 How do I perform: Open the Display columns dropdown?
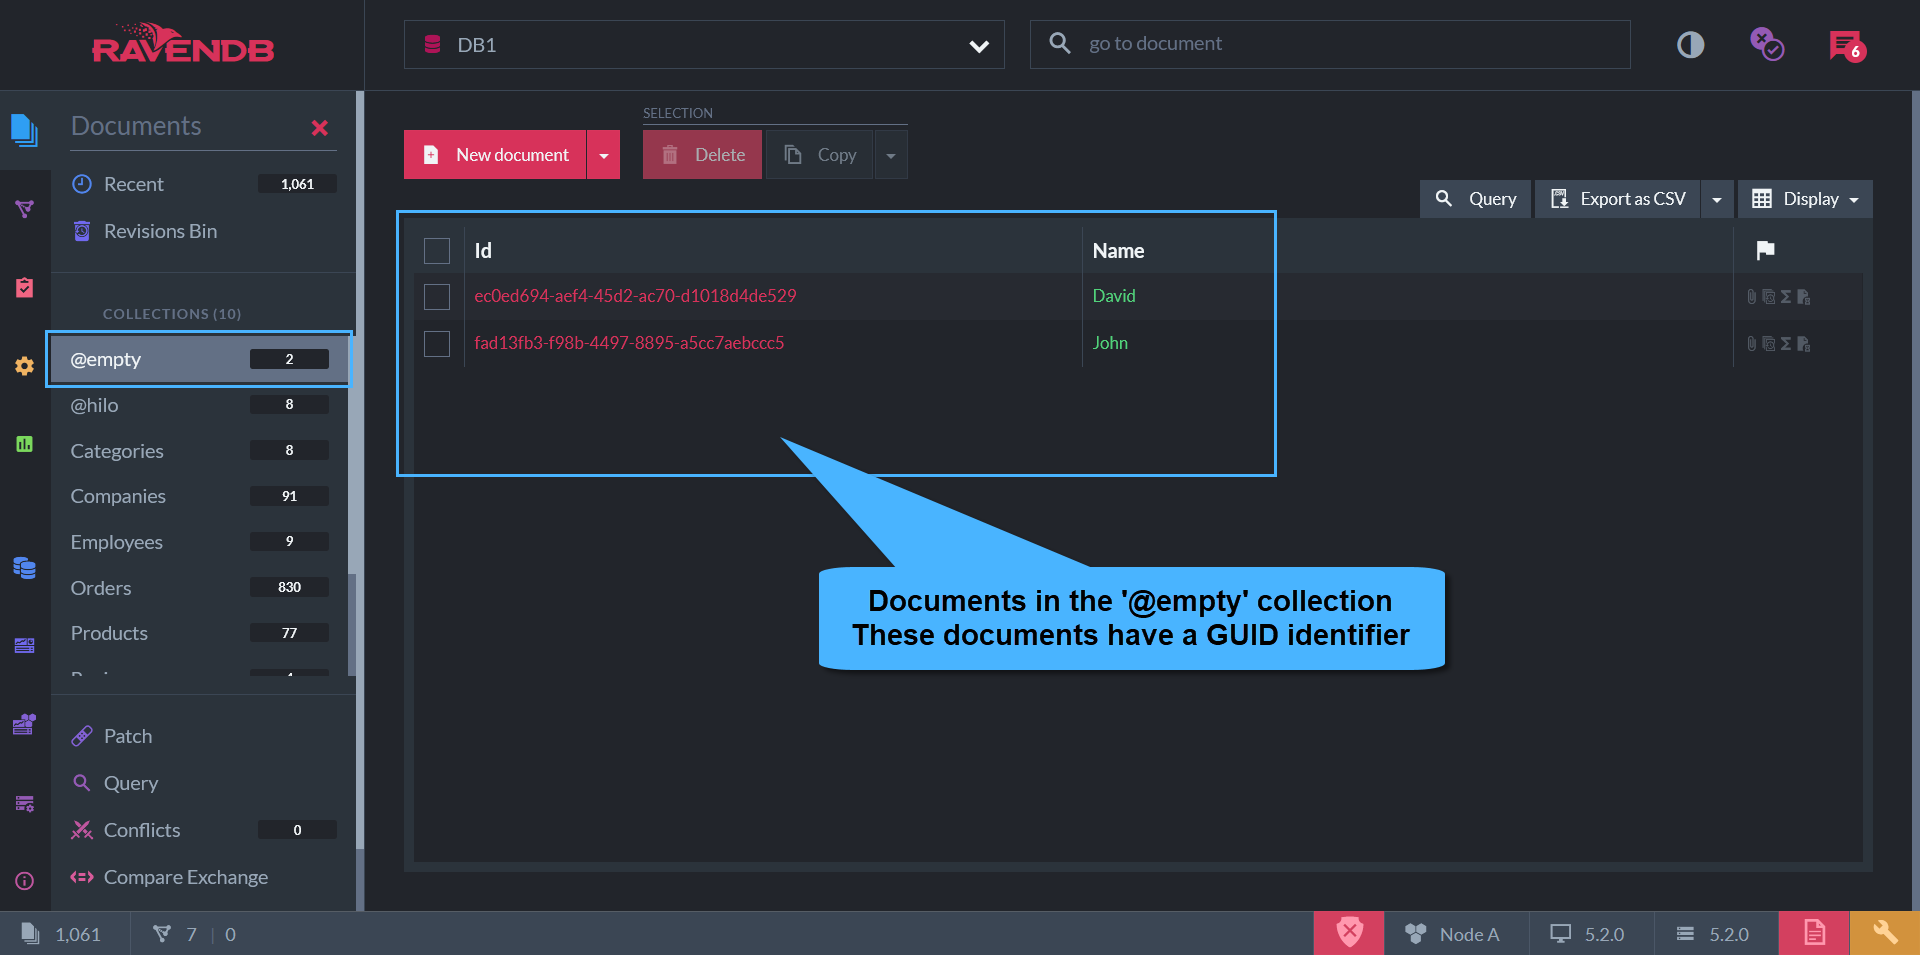point(1805,199)
